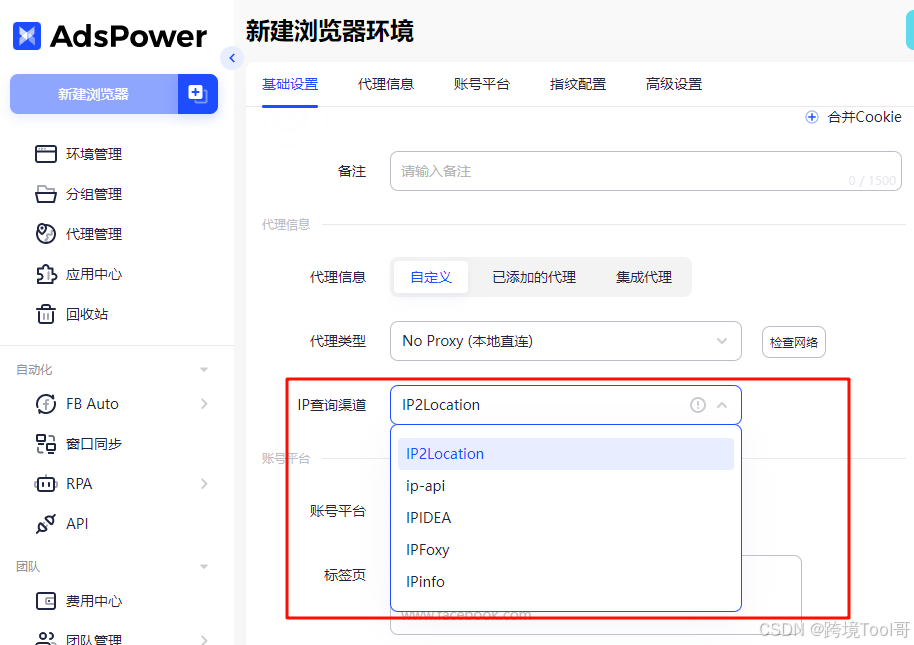
Task: Collapse the 团队 section
Action: [204, 566]
